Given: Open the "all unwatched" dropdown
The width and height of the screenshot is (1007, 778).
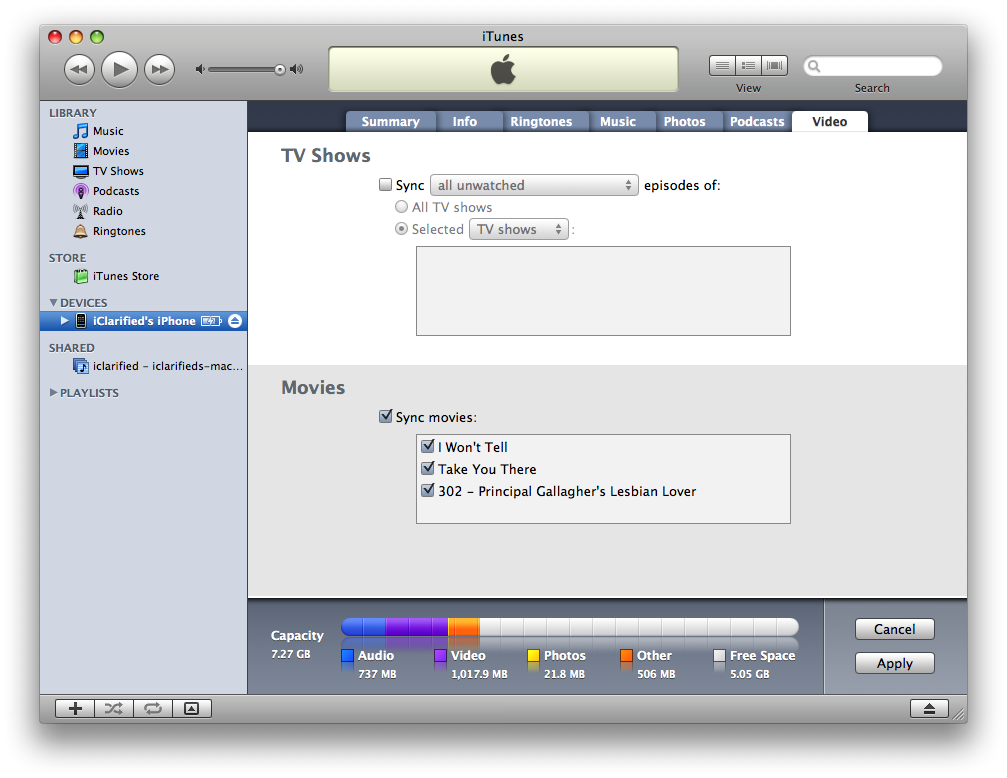Looking at the screenshot, I should click(x=534, y=185).
